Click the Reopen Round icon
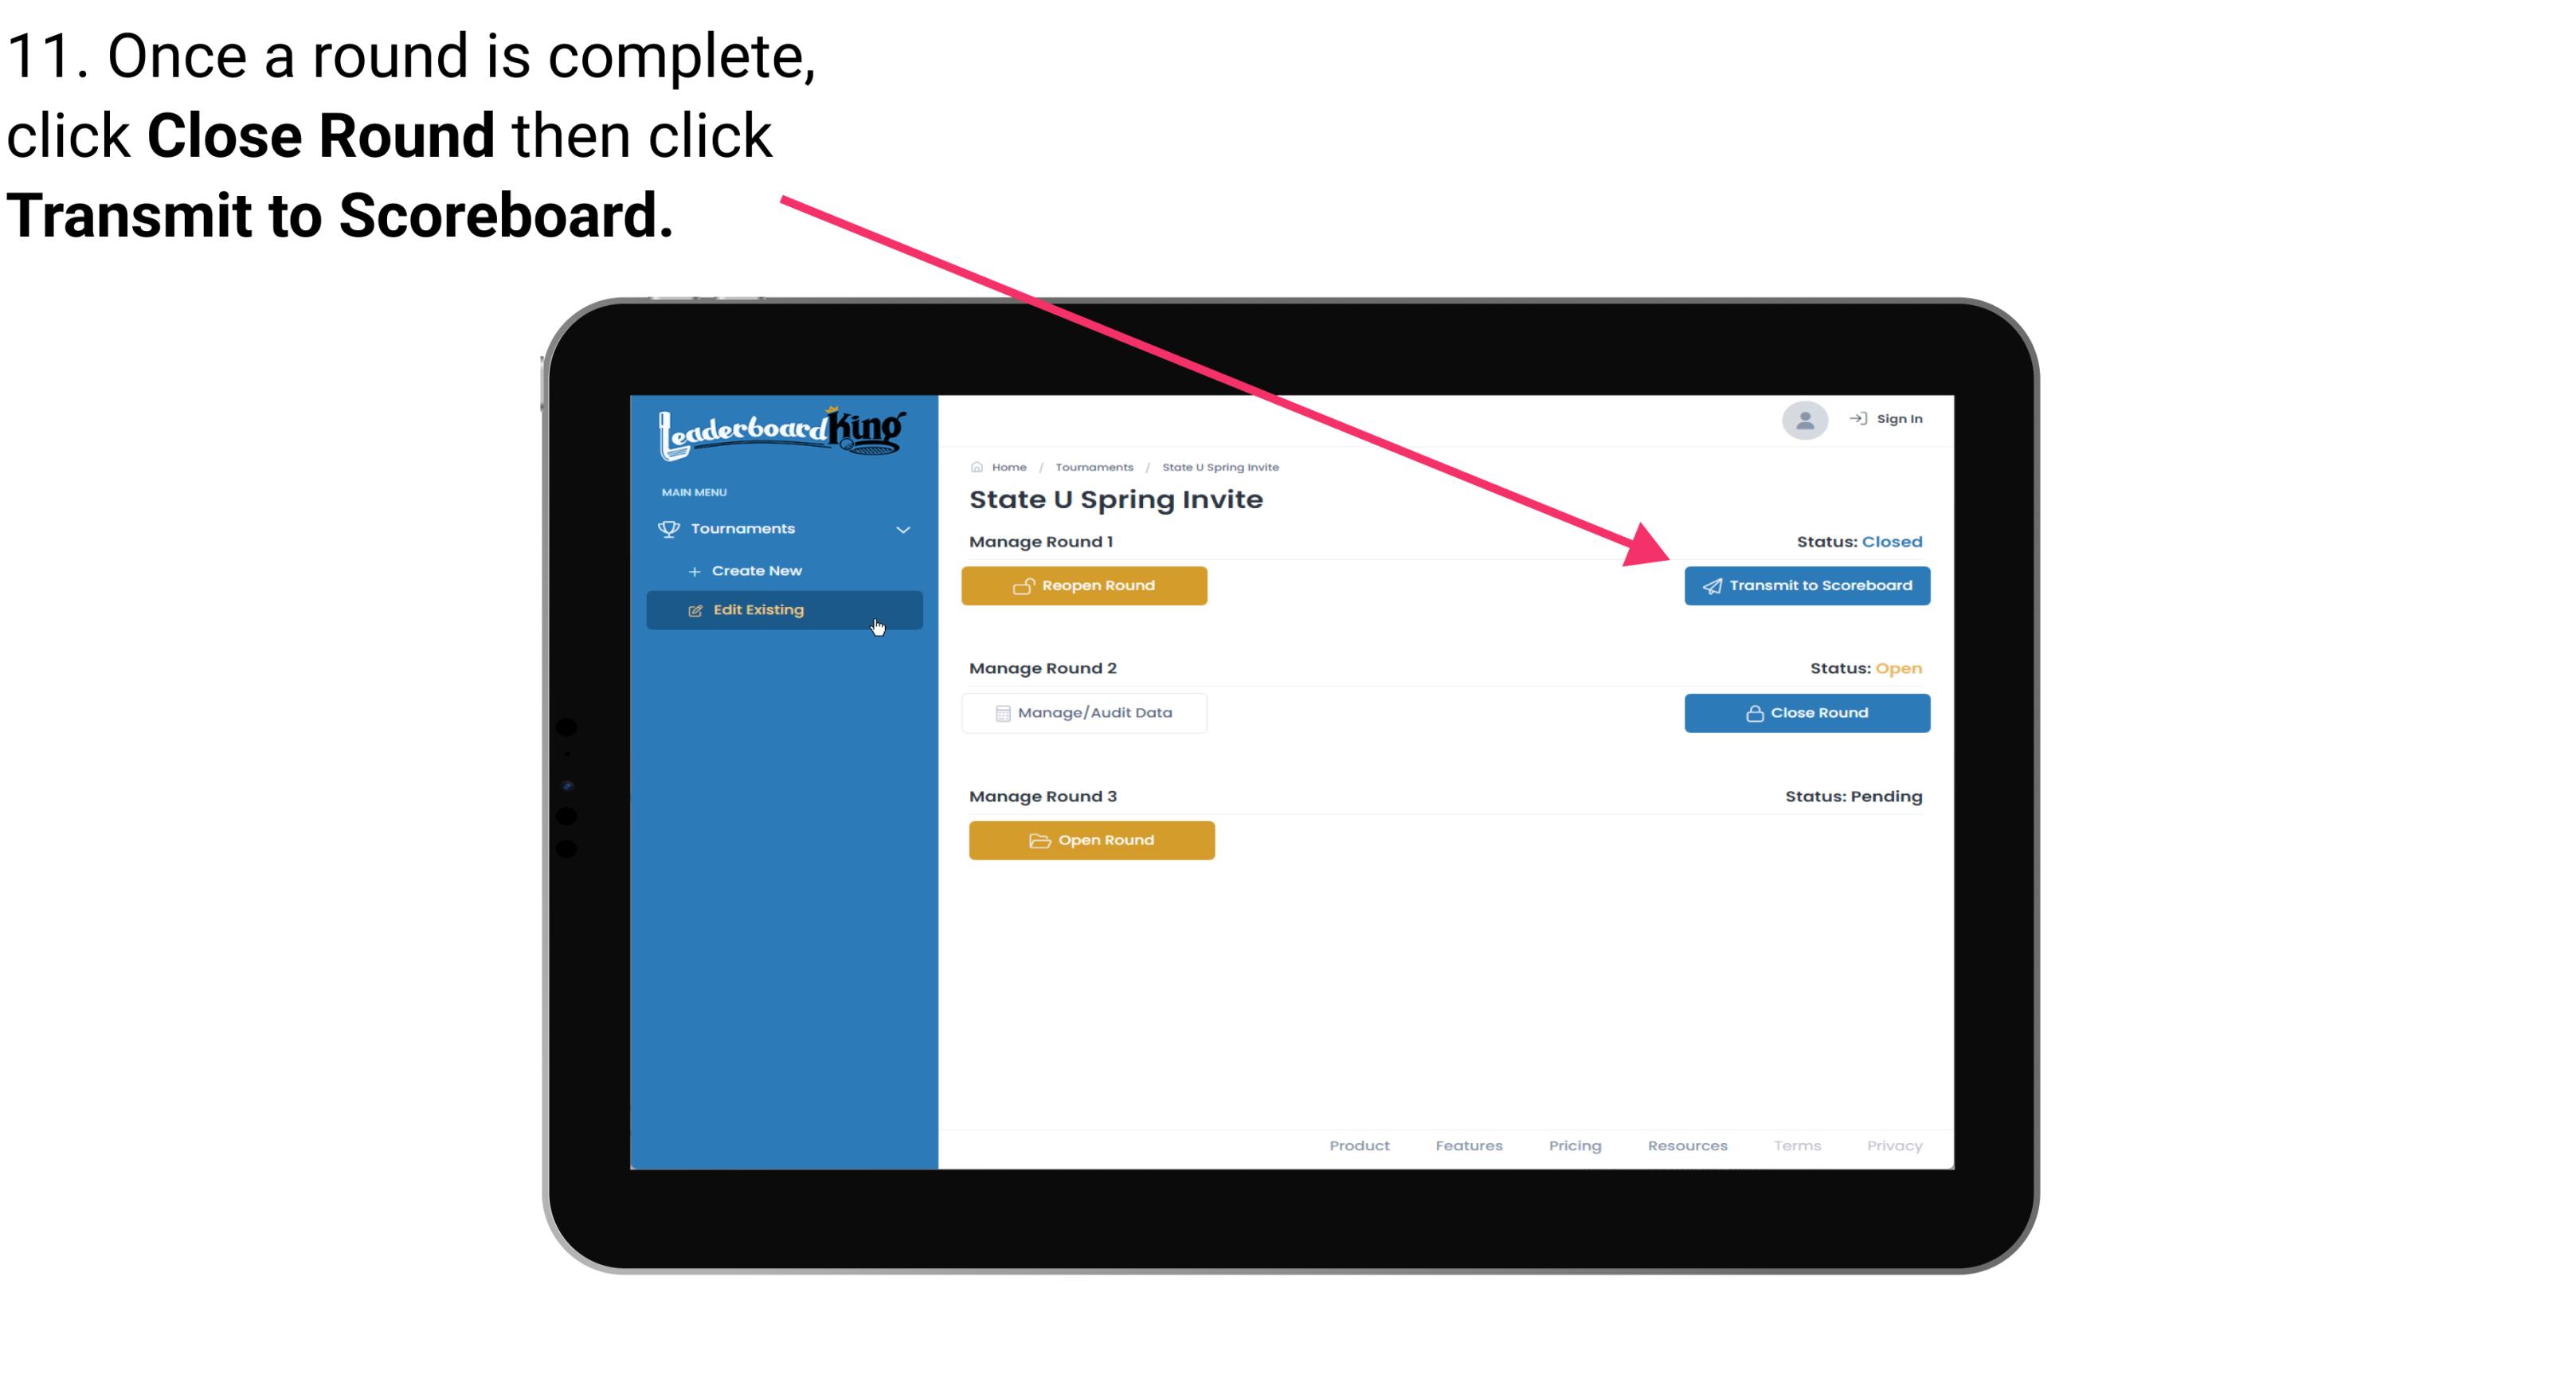Viewport: 2576px width, 1386px height. (1025, 584)
